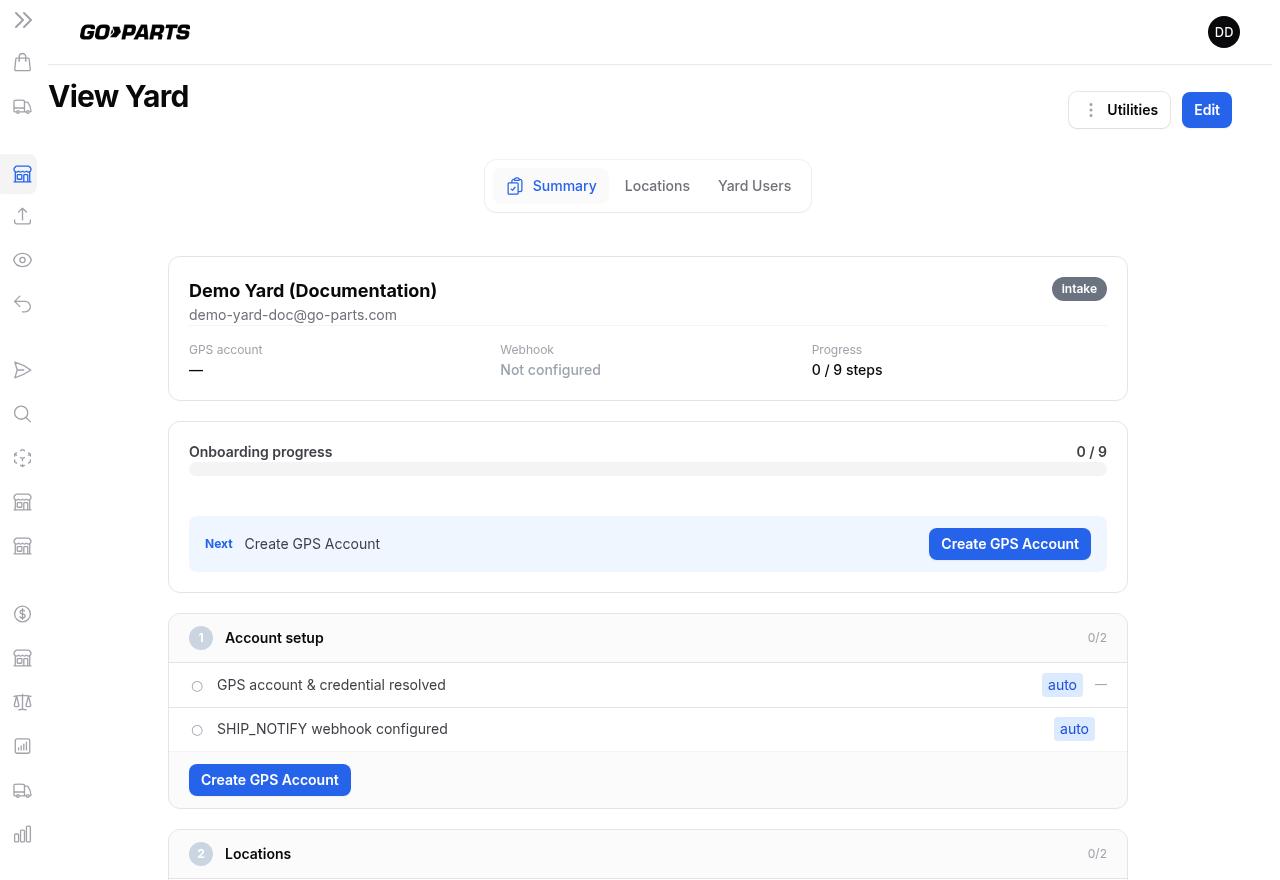
Task: Click the boxed chart report sidebar icon
Action: click(x=22, y=746)
